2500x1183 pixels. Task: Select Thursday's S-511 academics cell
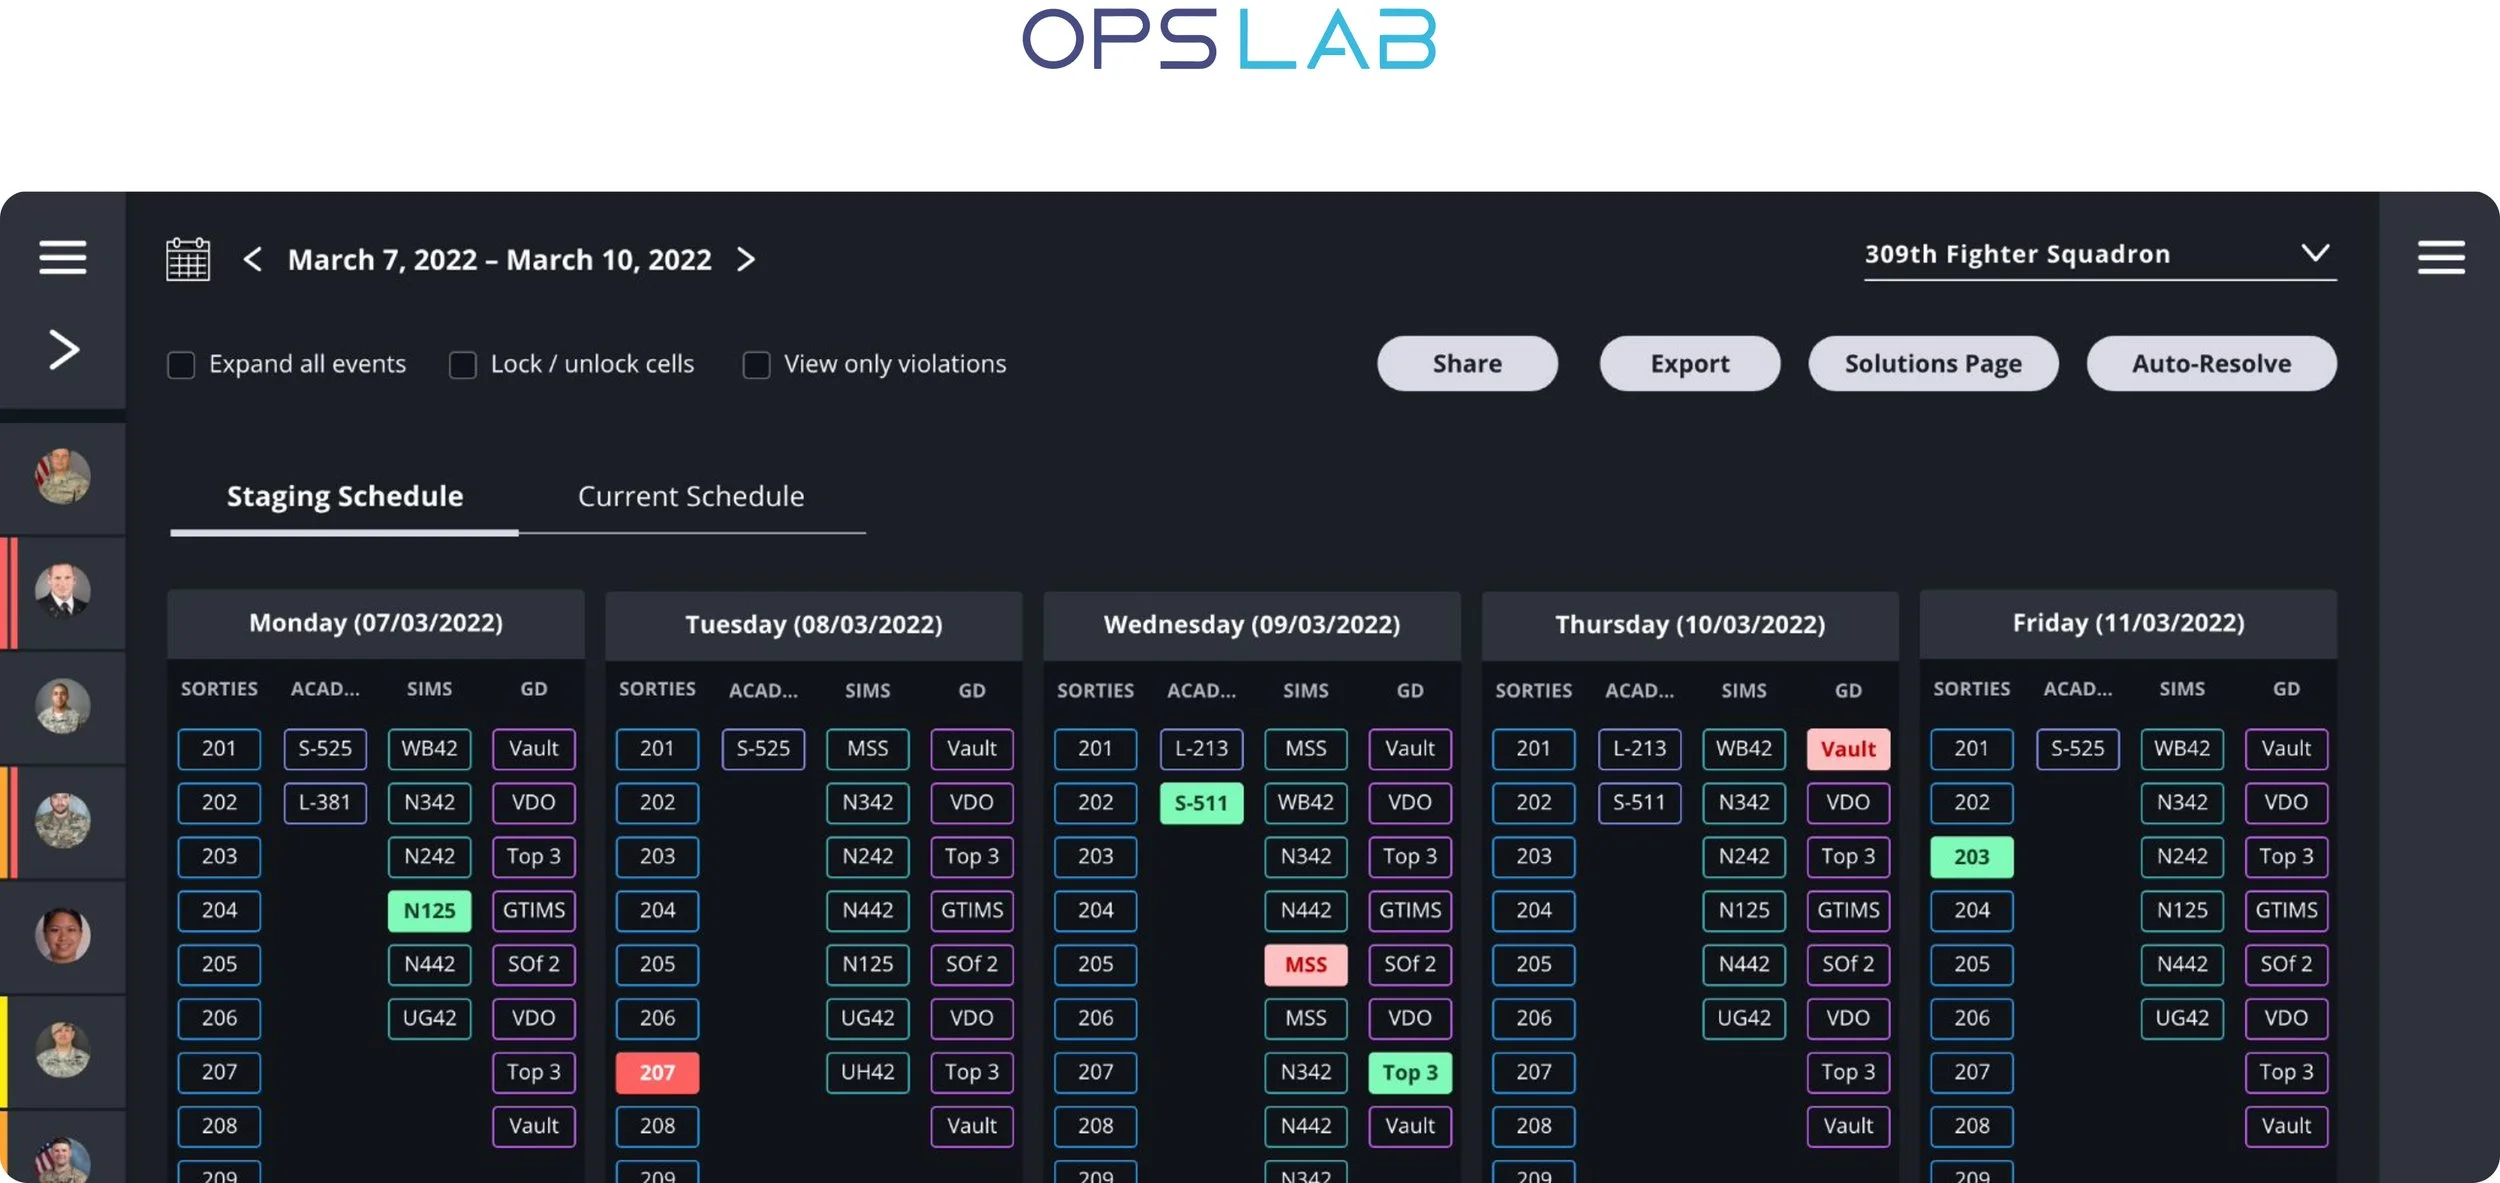[x=1639, y=803]
